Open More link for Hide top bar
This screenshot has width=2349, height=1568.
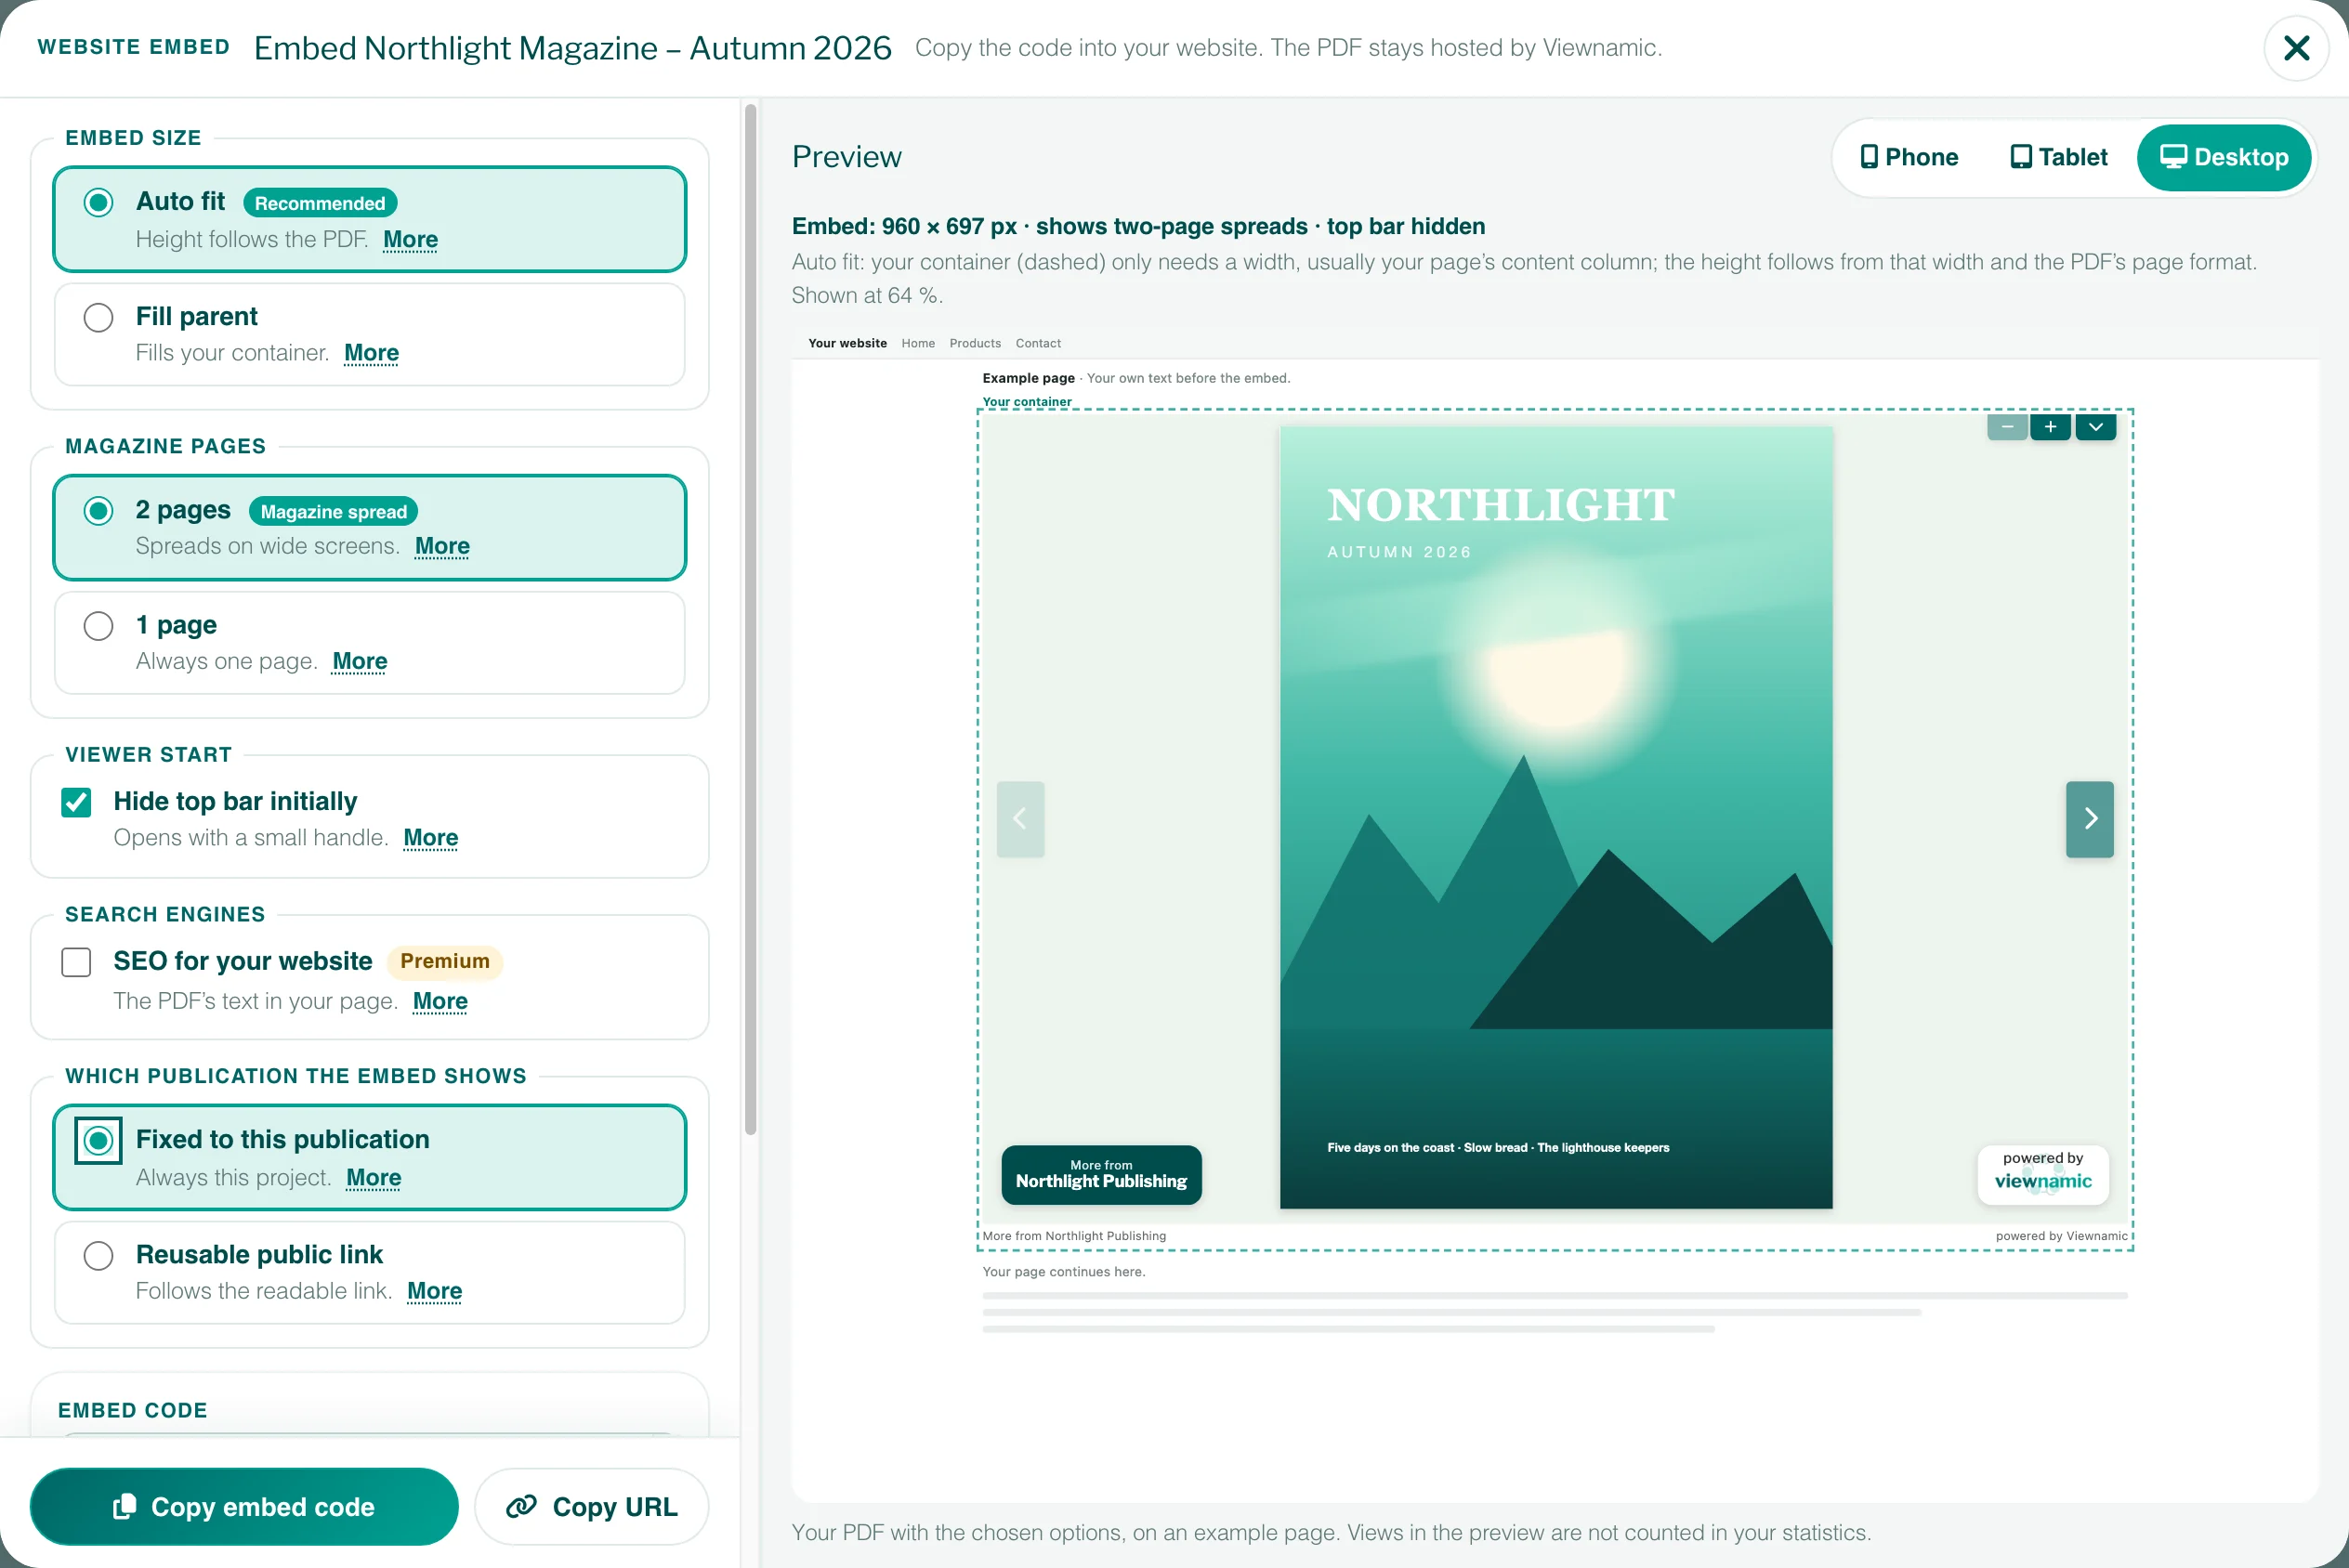pyautogui.click(x=430, y=837)
